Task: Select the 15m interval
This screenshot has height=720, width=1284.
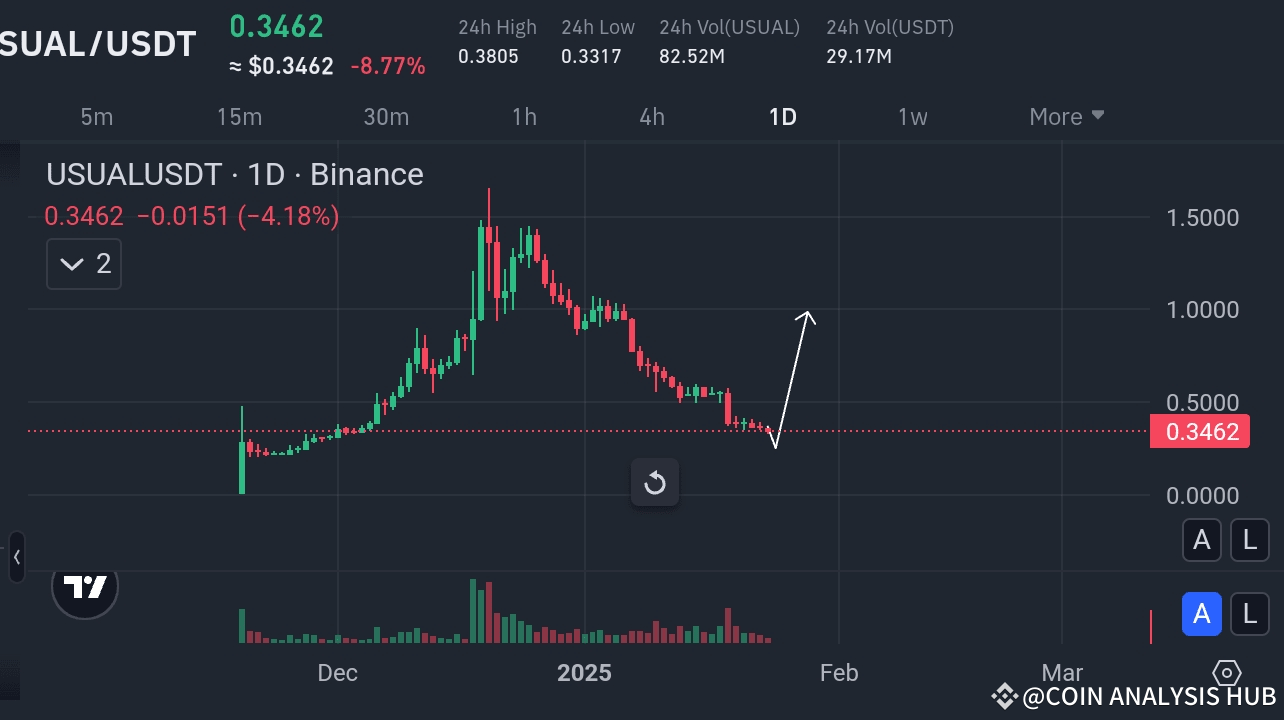Action: (x=239, y=116)
